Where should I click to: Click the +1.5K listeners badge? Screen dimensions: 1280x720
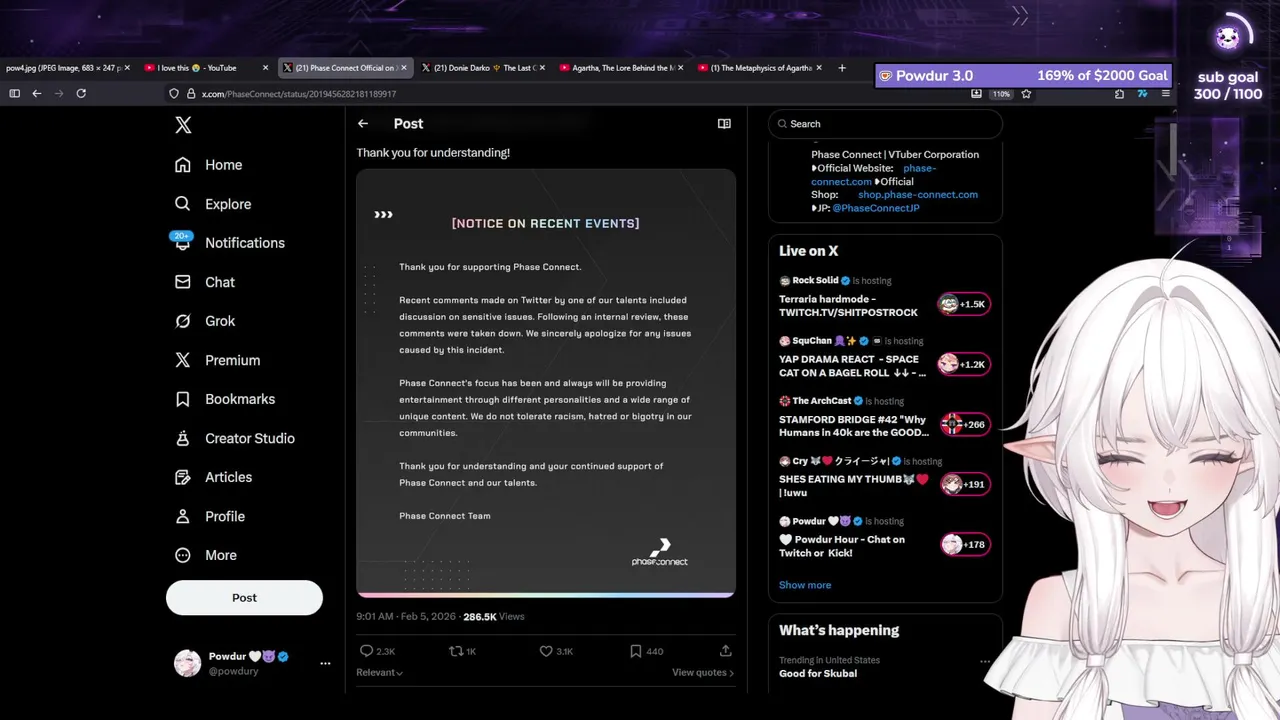pos(964,304)
